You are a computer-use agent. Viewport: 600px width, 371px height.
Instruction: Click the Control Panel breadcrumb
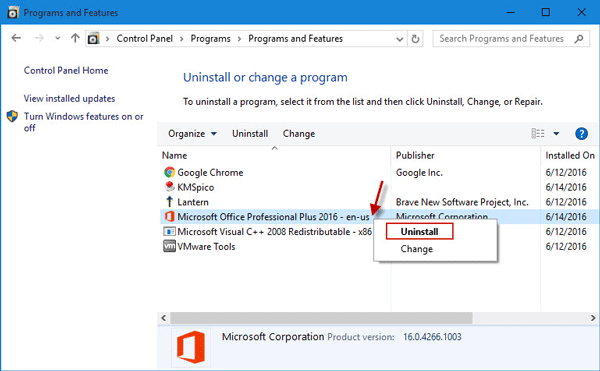tap(145, 39)
